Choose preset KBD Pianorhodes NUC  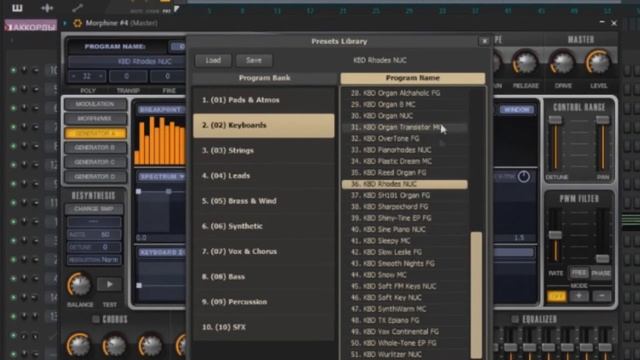tap(404, 150)
